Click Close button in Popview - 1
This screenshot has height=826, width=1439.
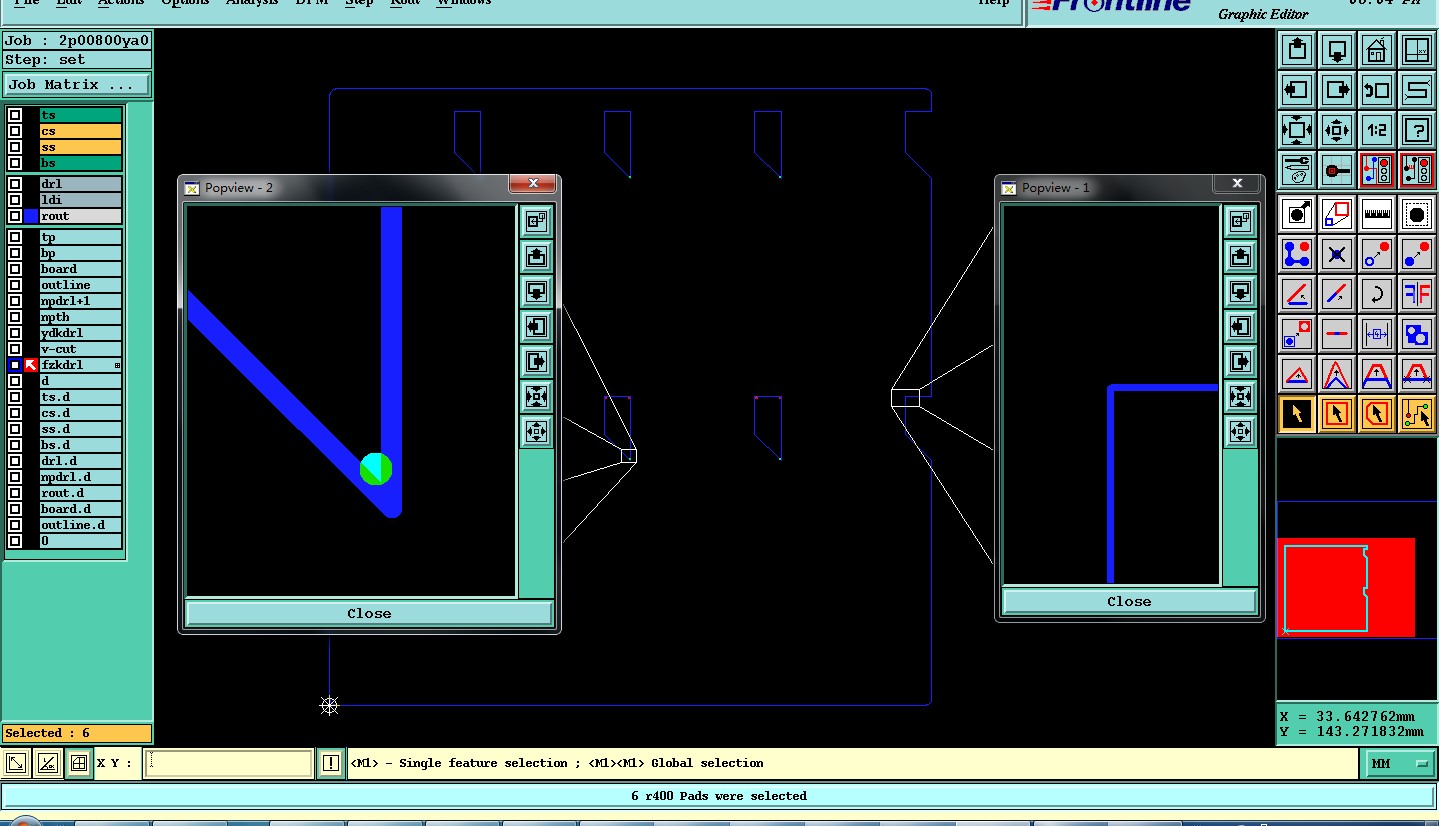(x=1129, y=601)
